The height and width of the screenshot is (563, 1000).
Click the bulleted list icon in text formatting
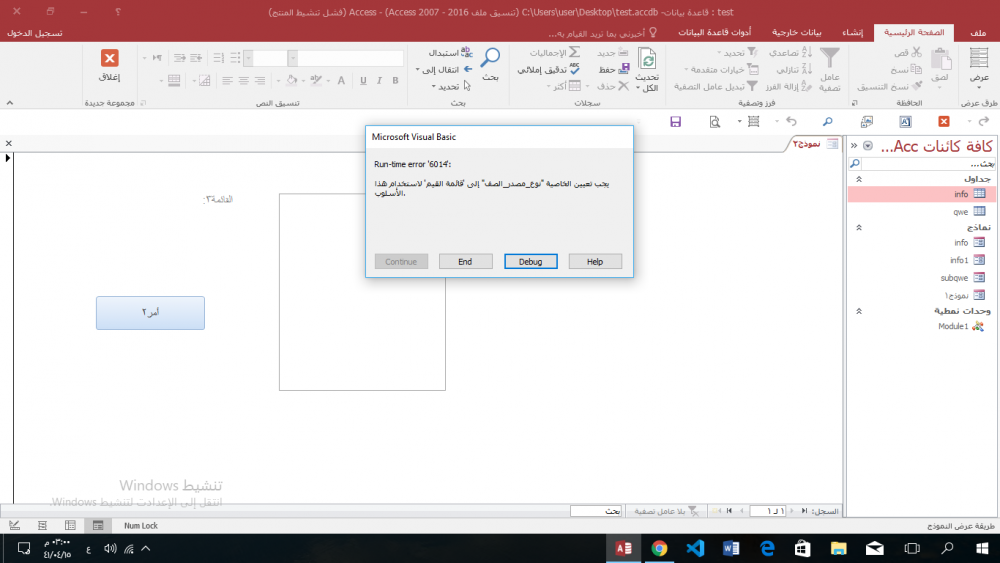tap(235, 58)
